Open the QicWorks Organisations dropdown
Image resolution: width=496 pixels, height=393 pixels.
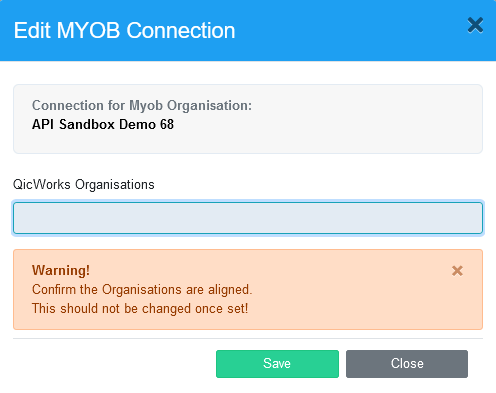pos(248,218)
